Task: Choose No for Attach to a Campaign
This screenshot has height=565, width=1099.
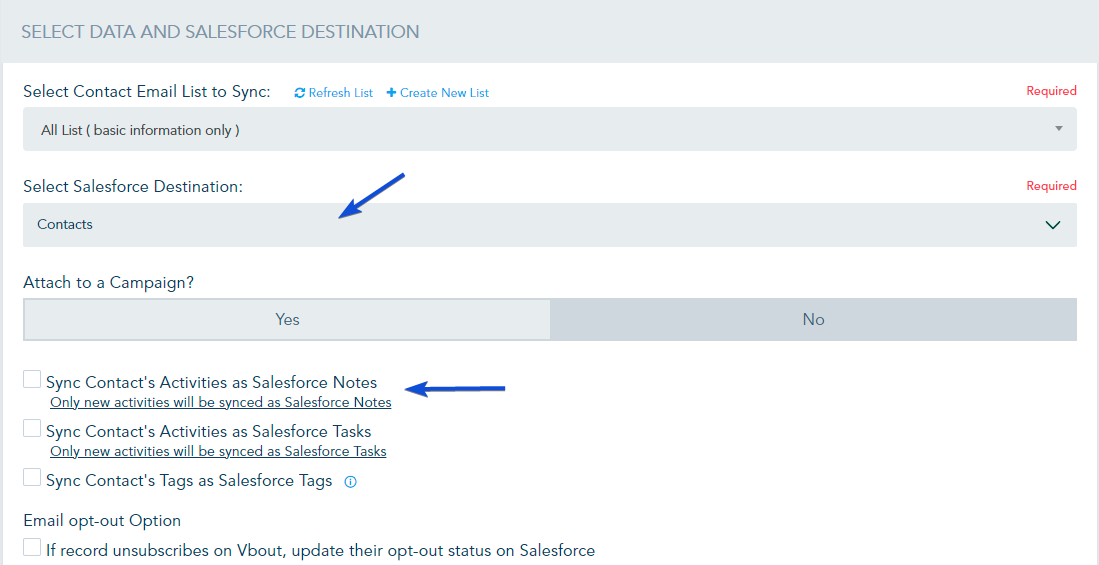Action: pyautogui.click(x=814, y=320)
